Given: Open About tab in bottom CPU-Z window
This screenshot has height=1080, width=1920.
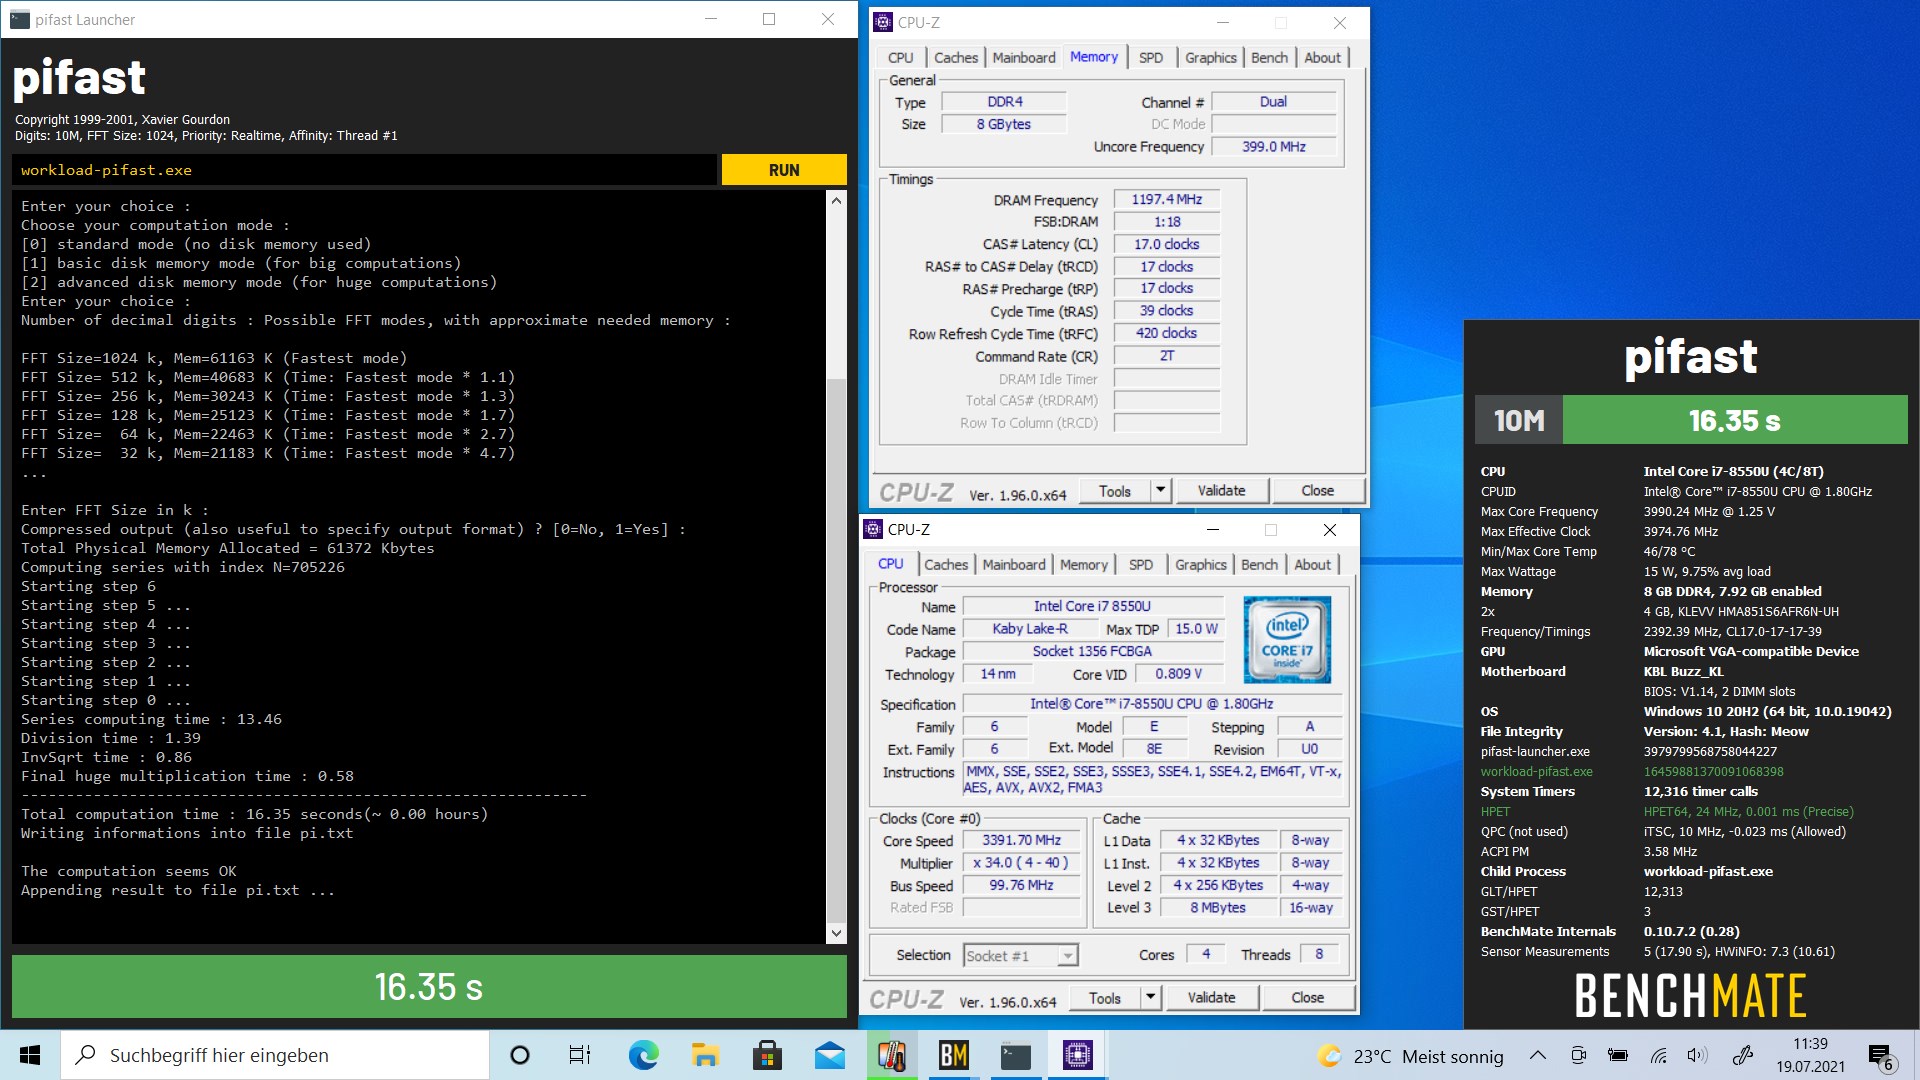Looking at the screenshot, I should coord(1312,565).
